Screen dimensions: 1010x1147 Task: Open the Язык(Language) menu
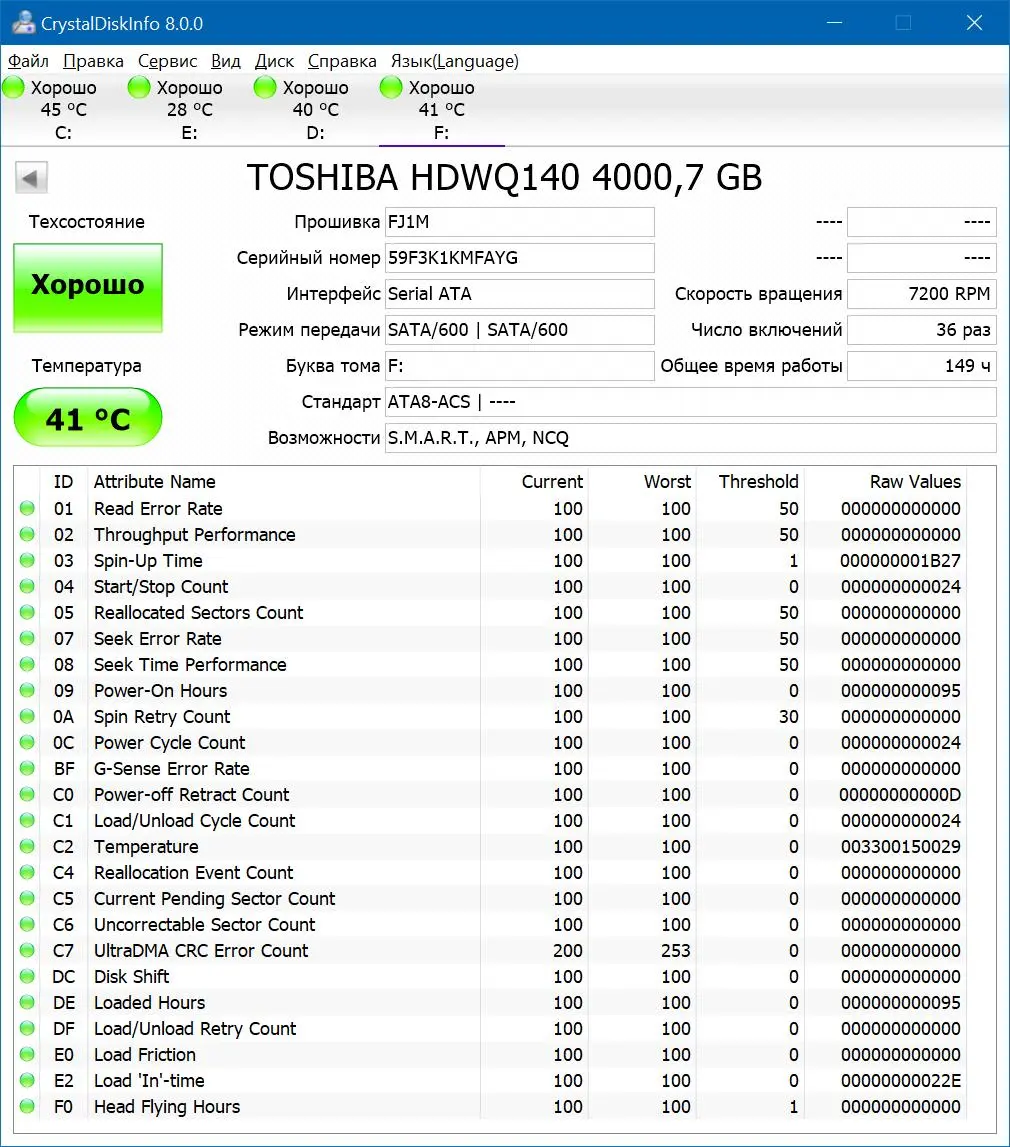[x=455, y=61]
